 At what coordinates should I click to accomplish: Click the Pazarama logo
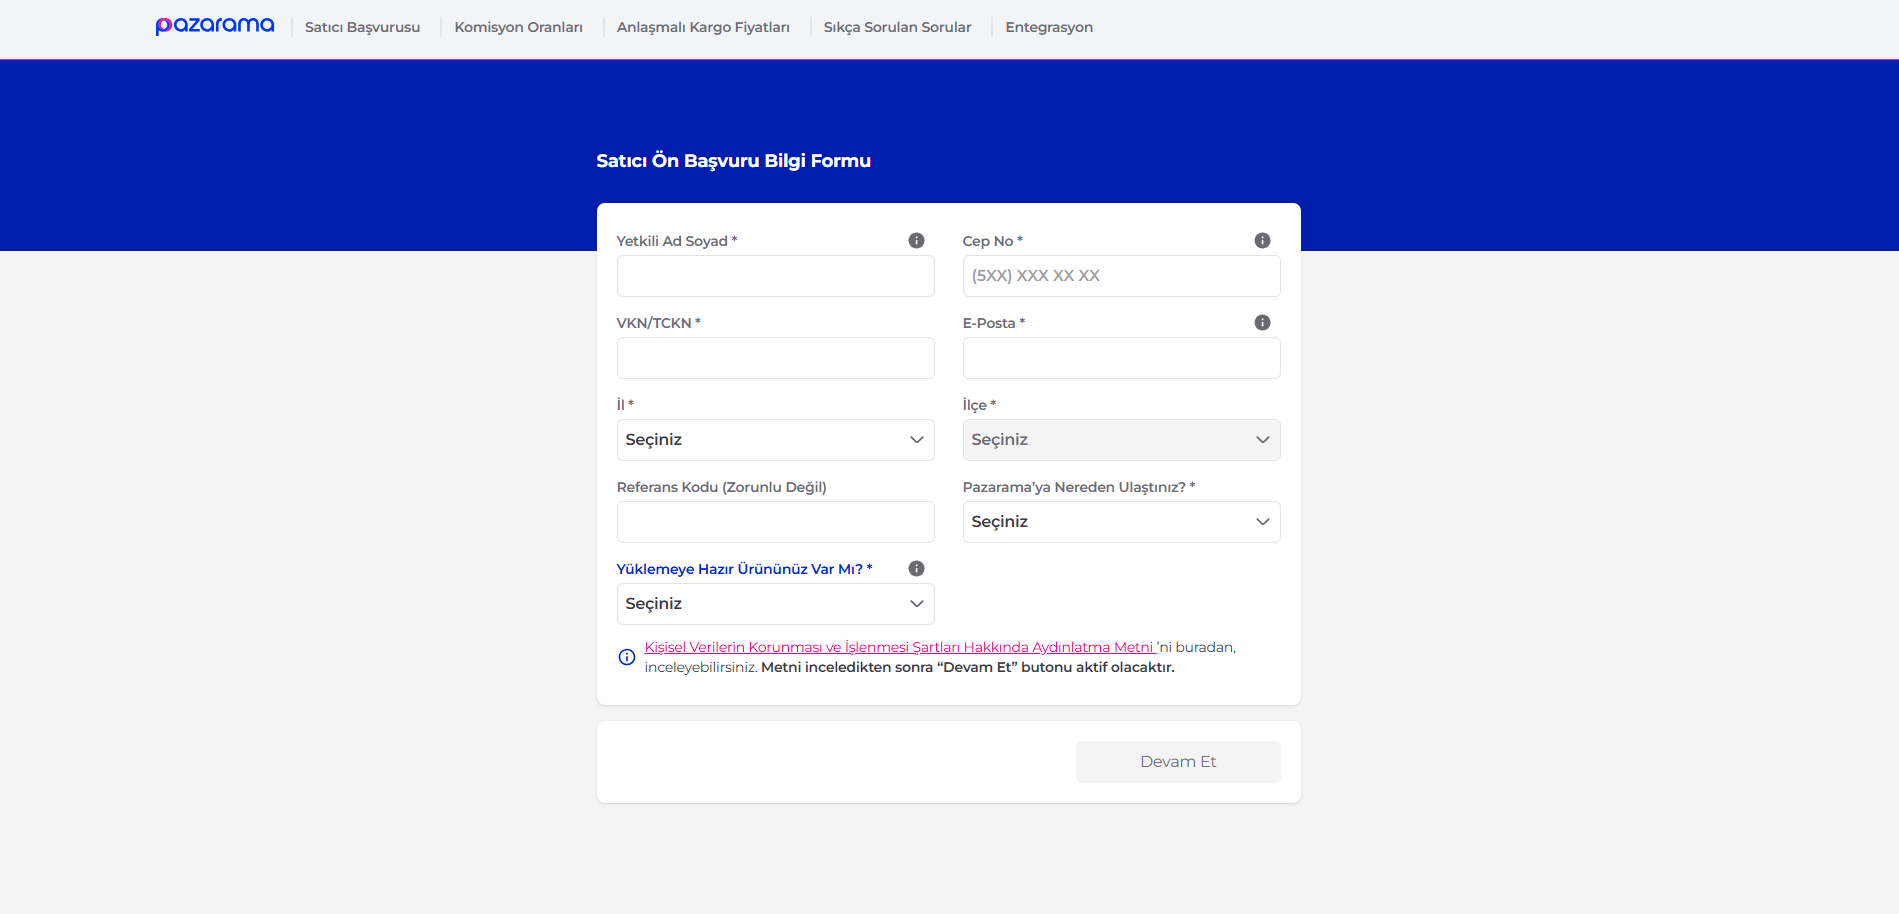[x=214, y=26]
